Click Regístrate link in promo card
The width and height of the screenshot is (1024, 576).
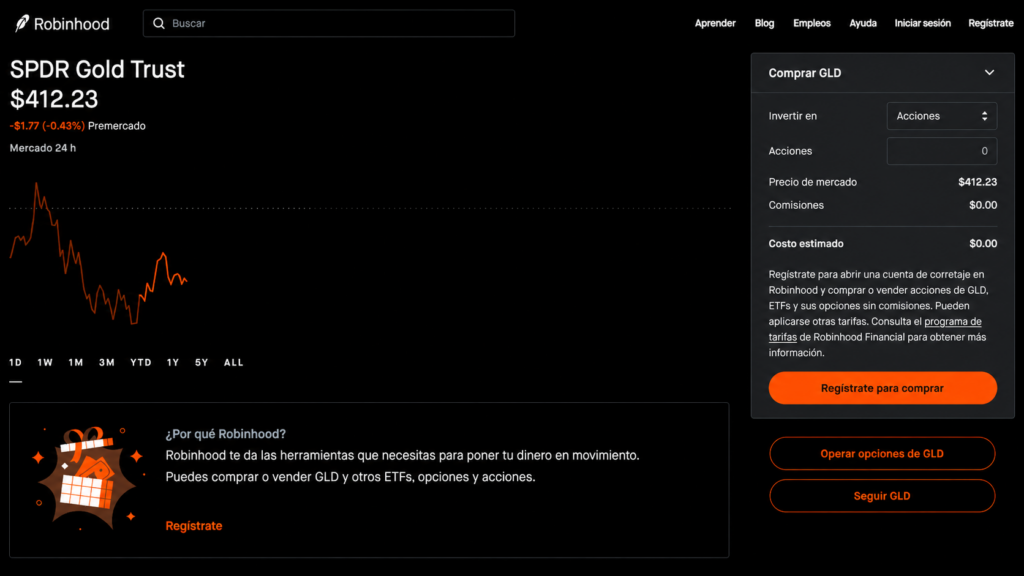(x=193, y=526)
